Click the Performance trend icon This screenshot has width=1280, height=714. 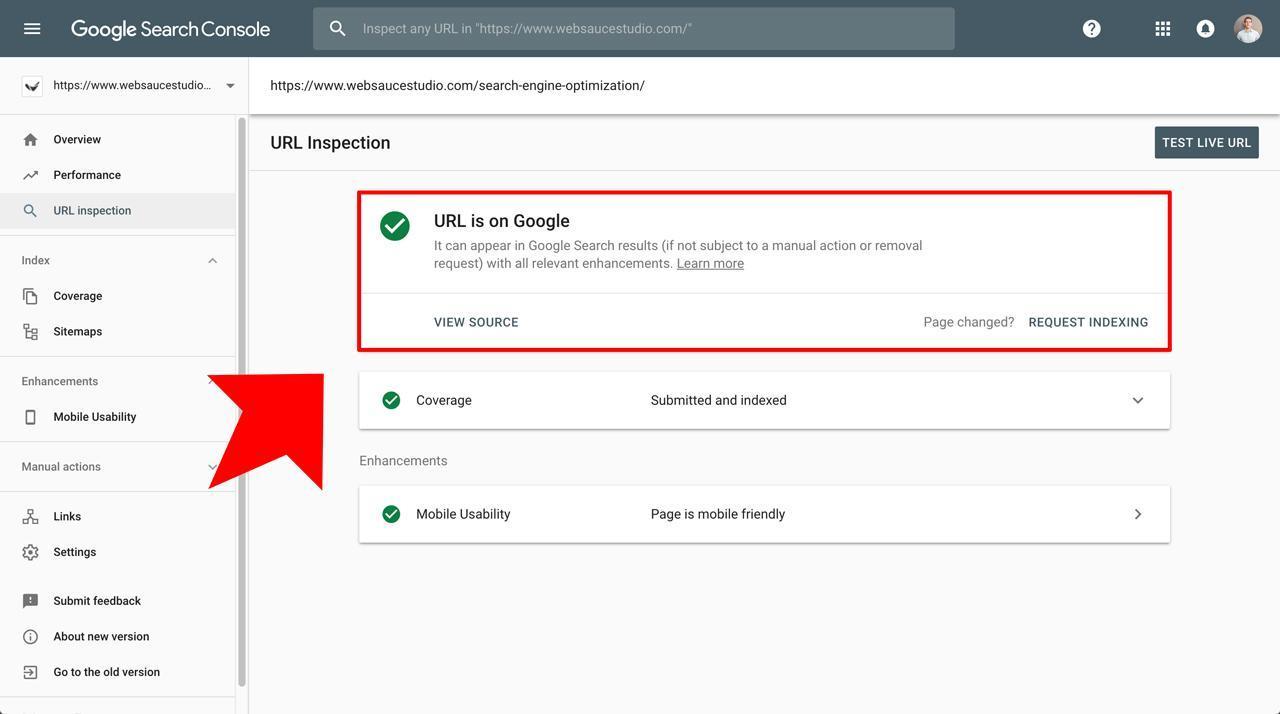pos(31,175)
